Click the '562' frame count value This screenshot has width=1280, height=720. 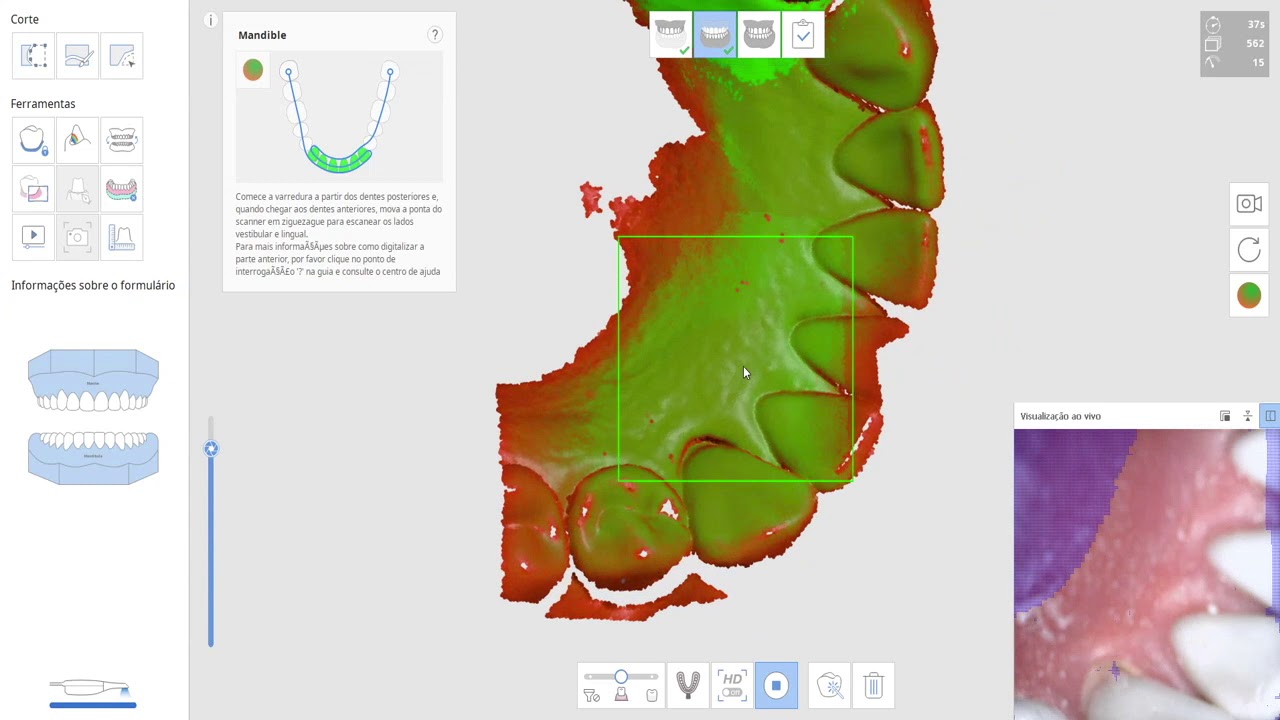(x=1255, y=43)
